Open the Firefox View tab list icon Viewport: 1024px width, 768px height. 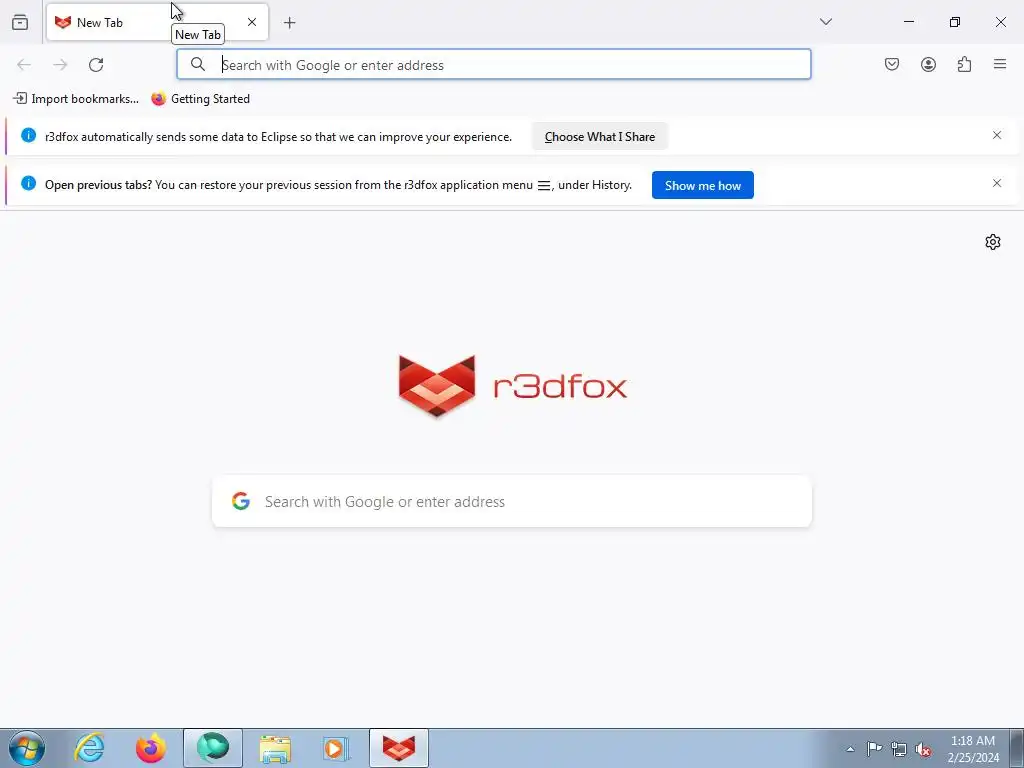20,22
